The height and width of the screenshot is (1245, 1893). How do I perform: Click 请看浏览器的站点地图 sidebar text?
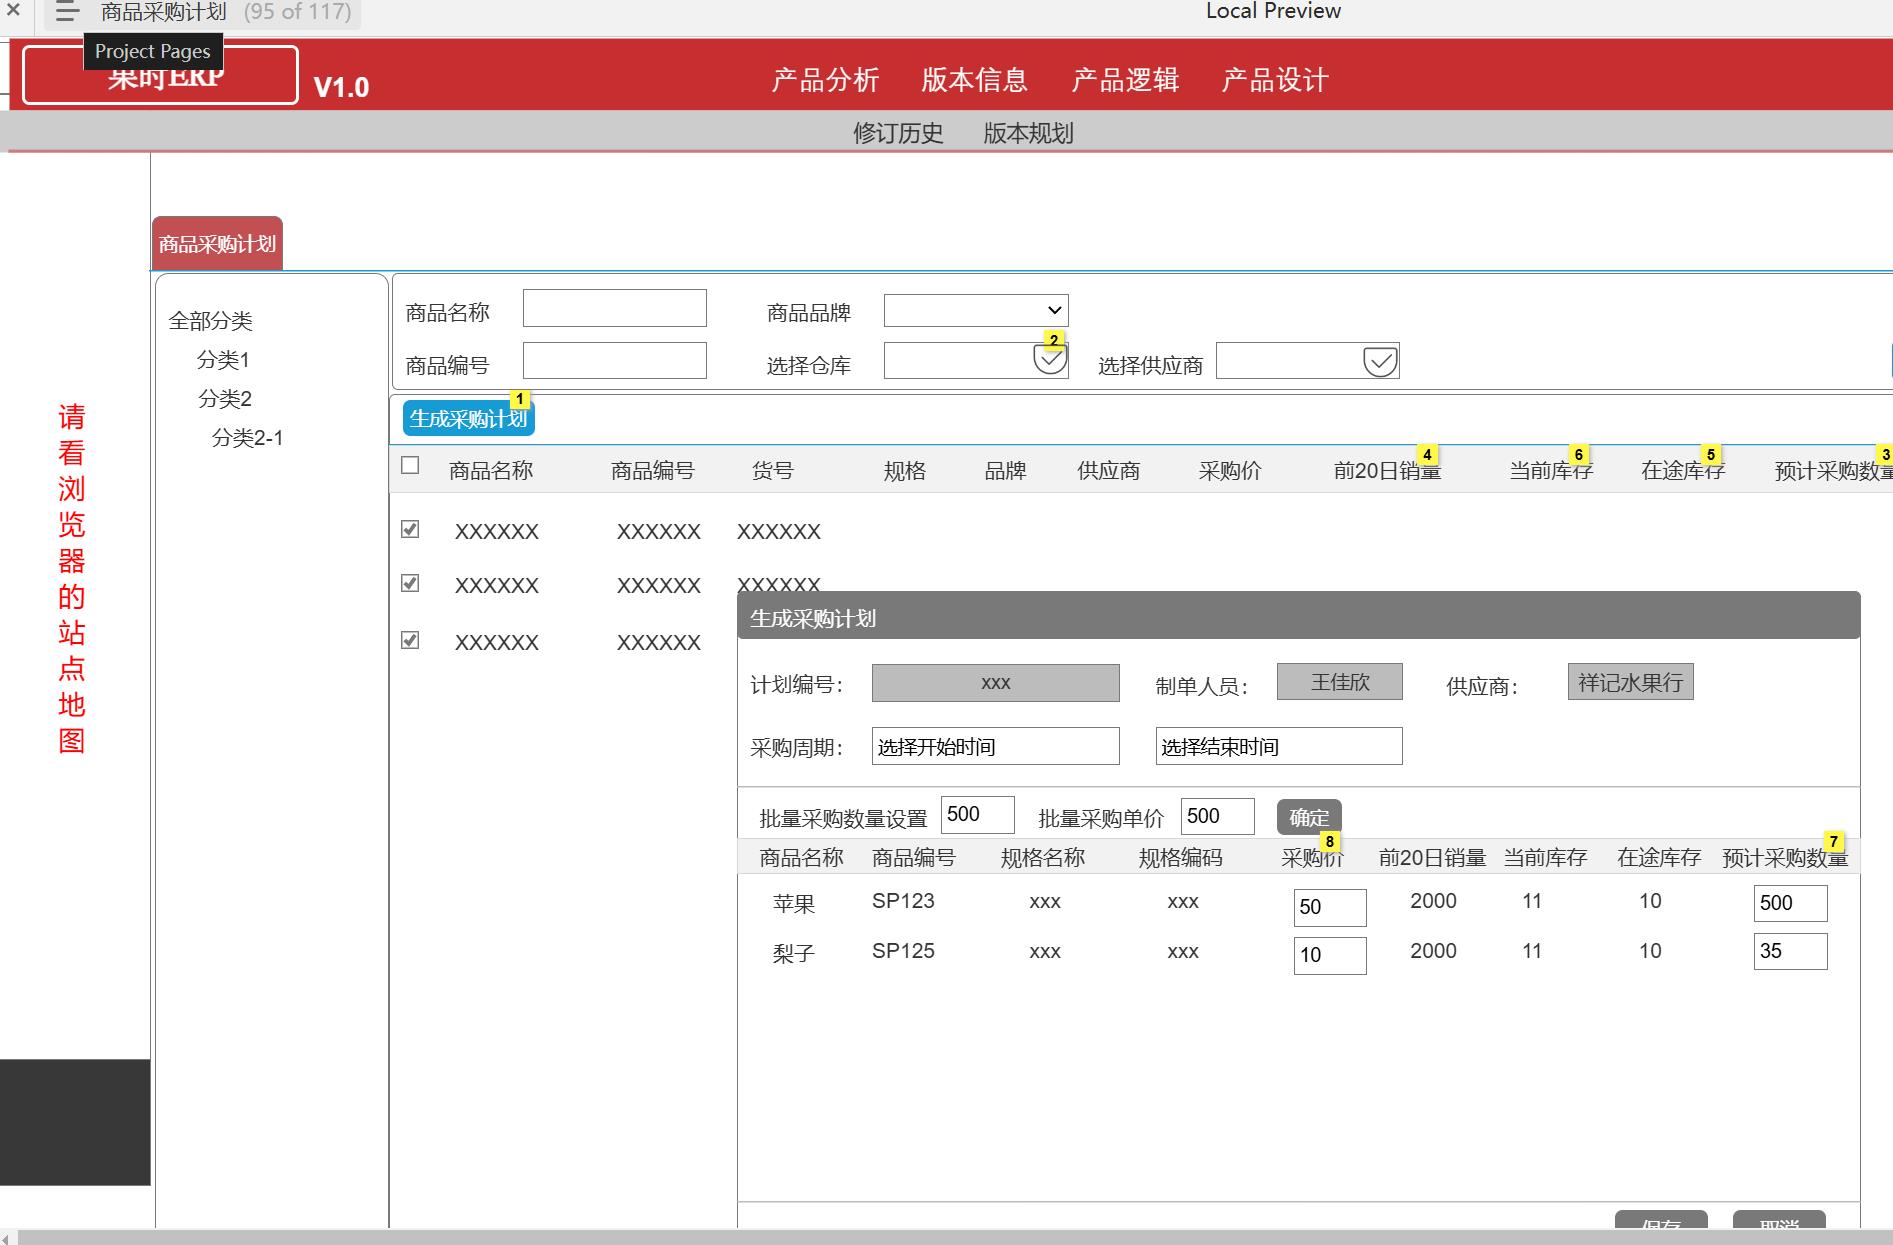click(x=71, y=578)
